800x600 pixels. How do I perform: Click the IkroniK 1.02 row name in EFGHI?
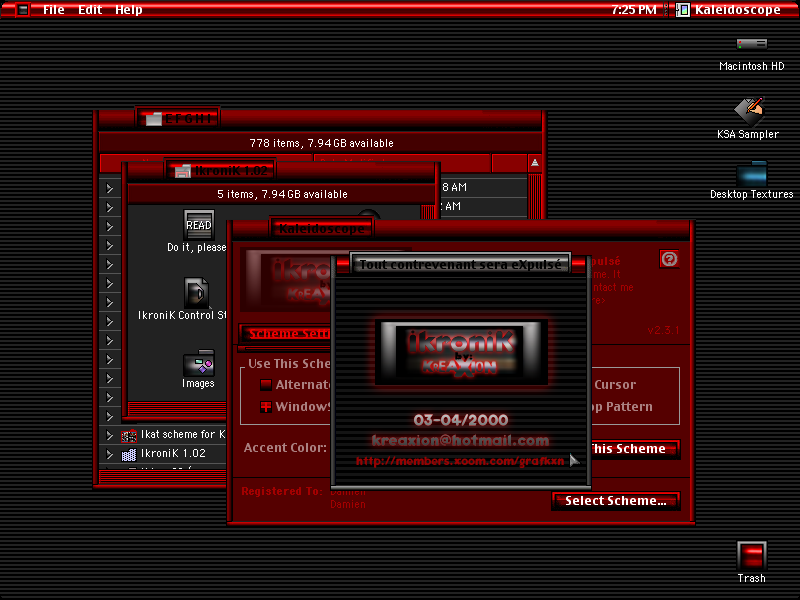173,453
